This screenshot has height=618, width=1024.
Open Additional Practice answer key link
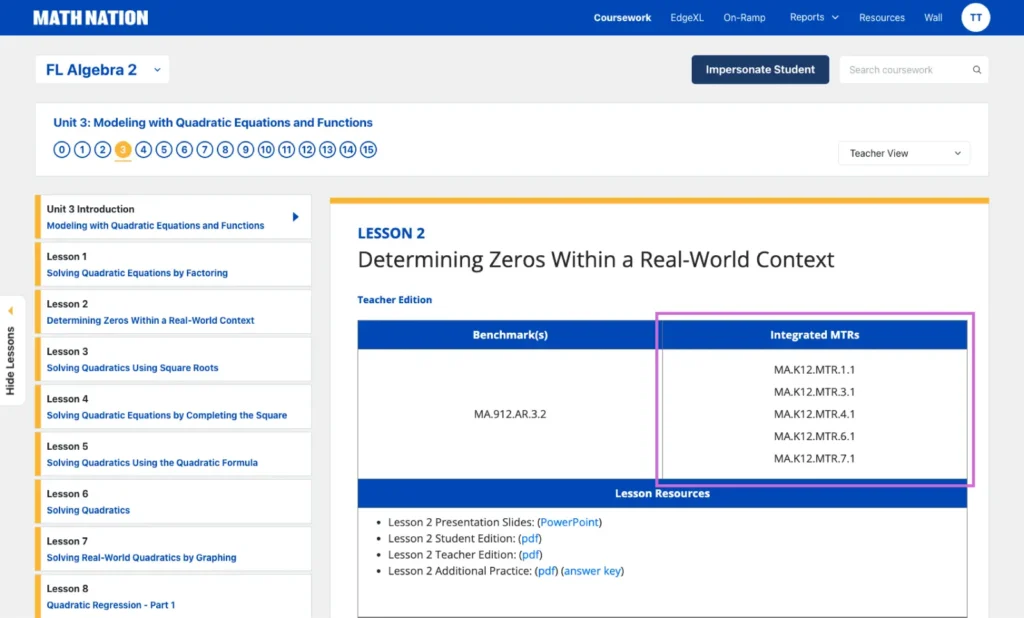[592, 571]
